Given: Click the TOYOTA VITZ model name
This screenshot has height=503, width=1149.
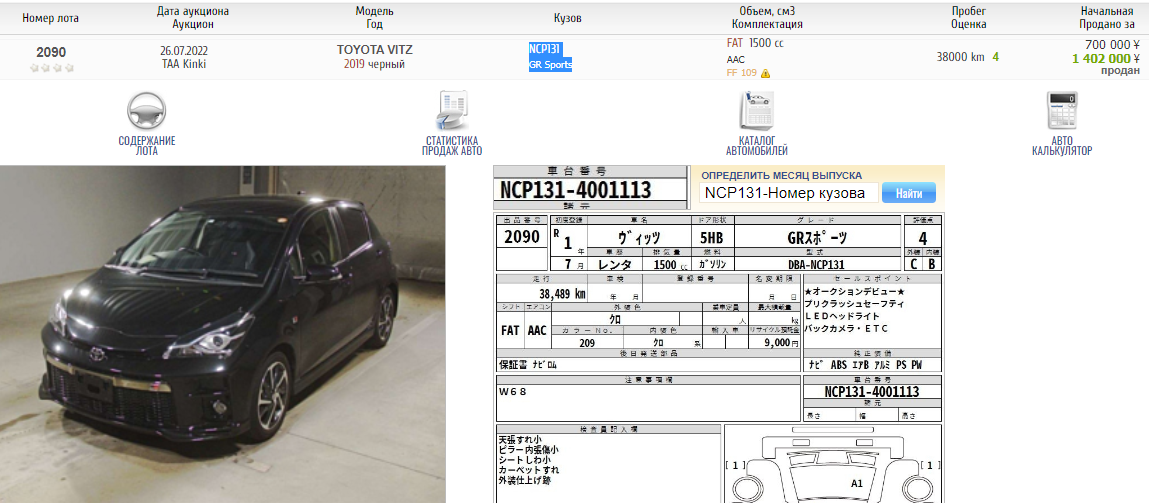Looking at the screenshot, I should click(374, 50).
